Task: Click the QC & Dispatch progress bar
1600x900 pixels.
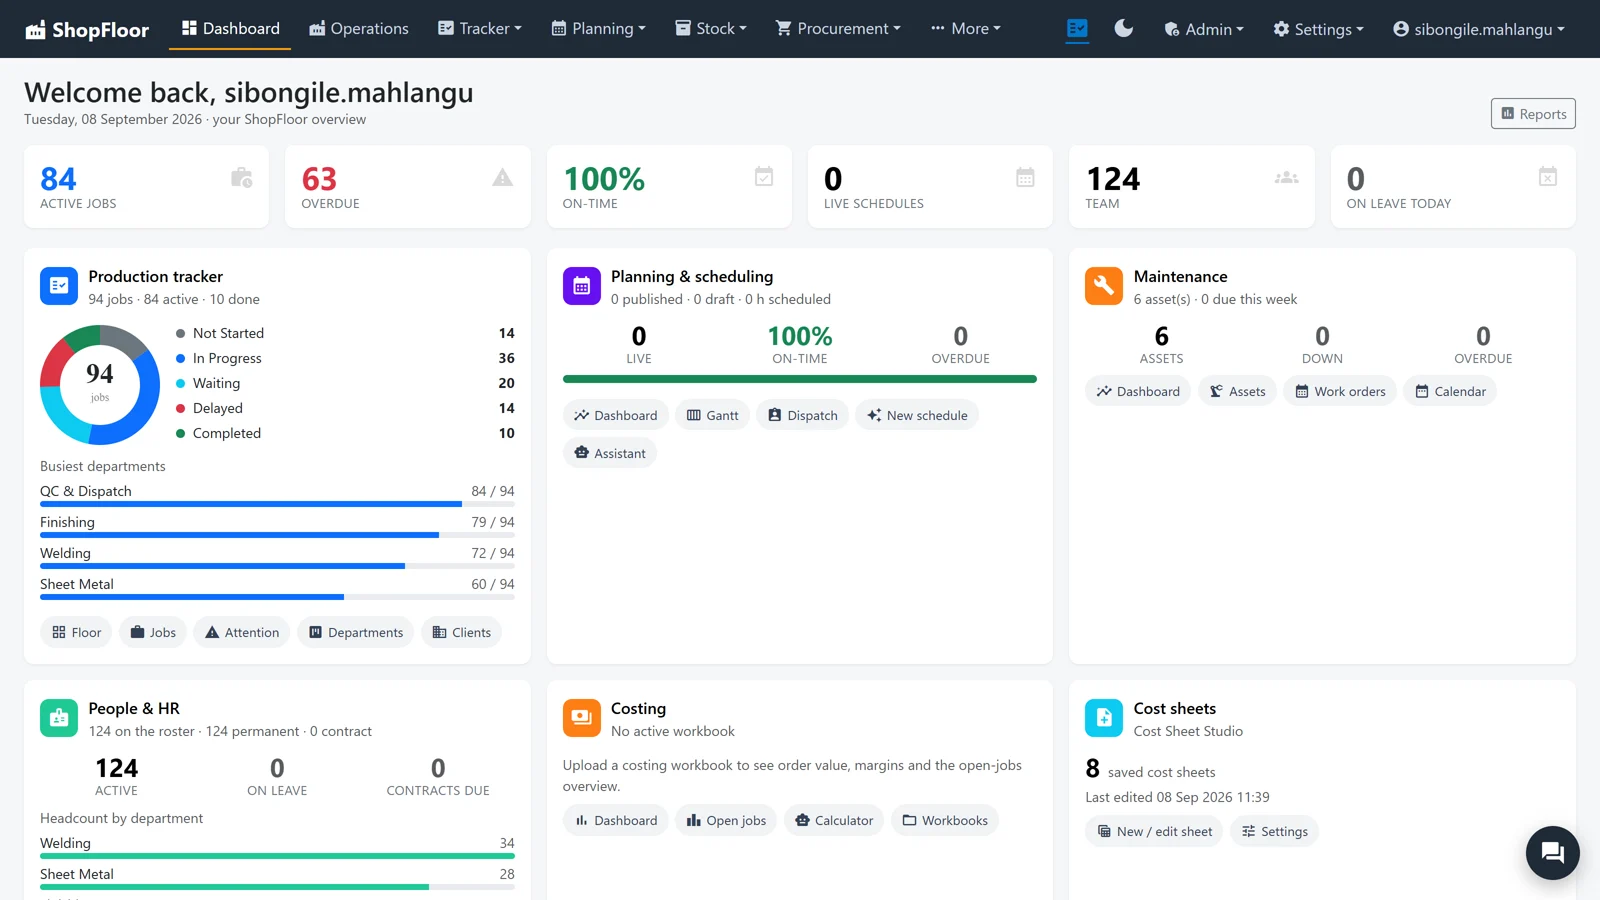Action: point(277,504)
